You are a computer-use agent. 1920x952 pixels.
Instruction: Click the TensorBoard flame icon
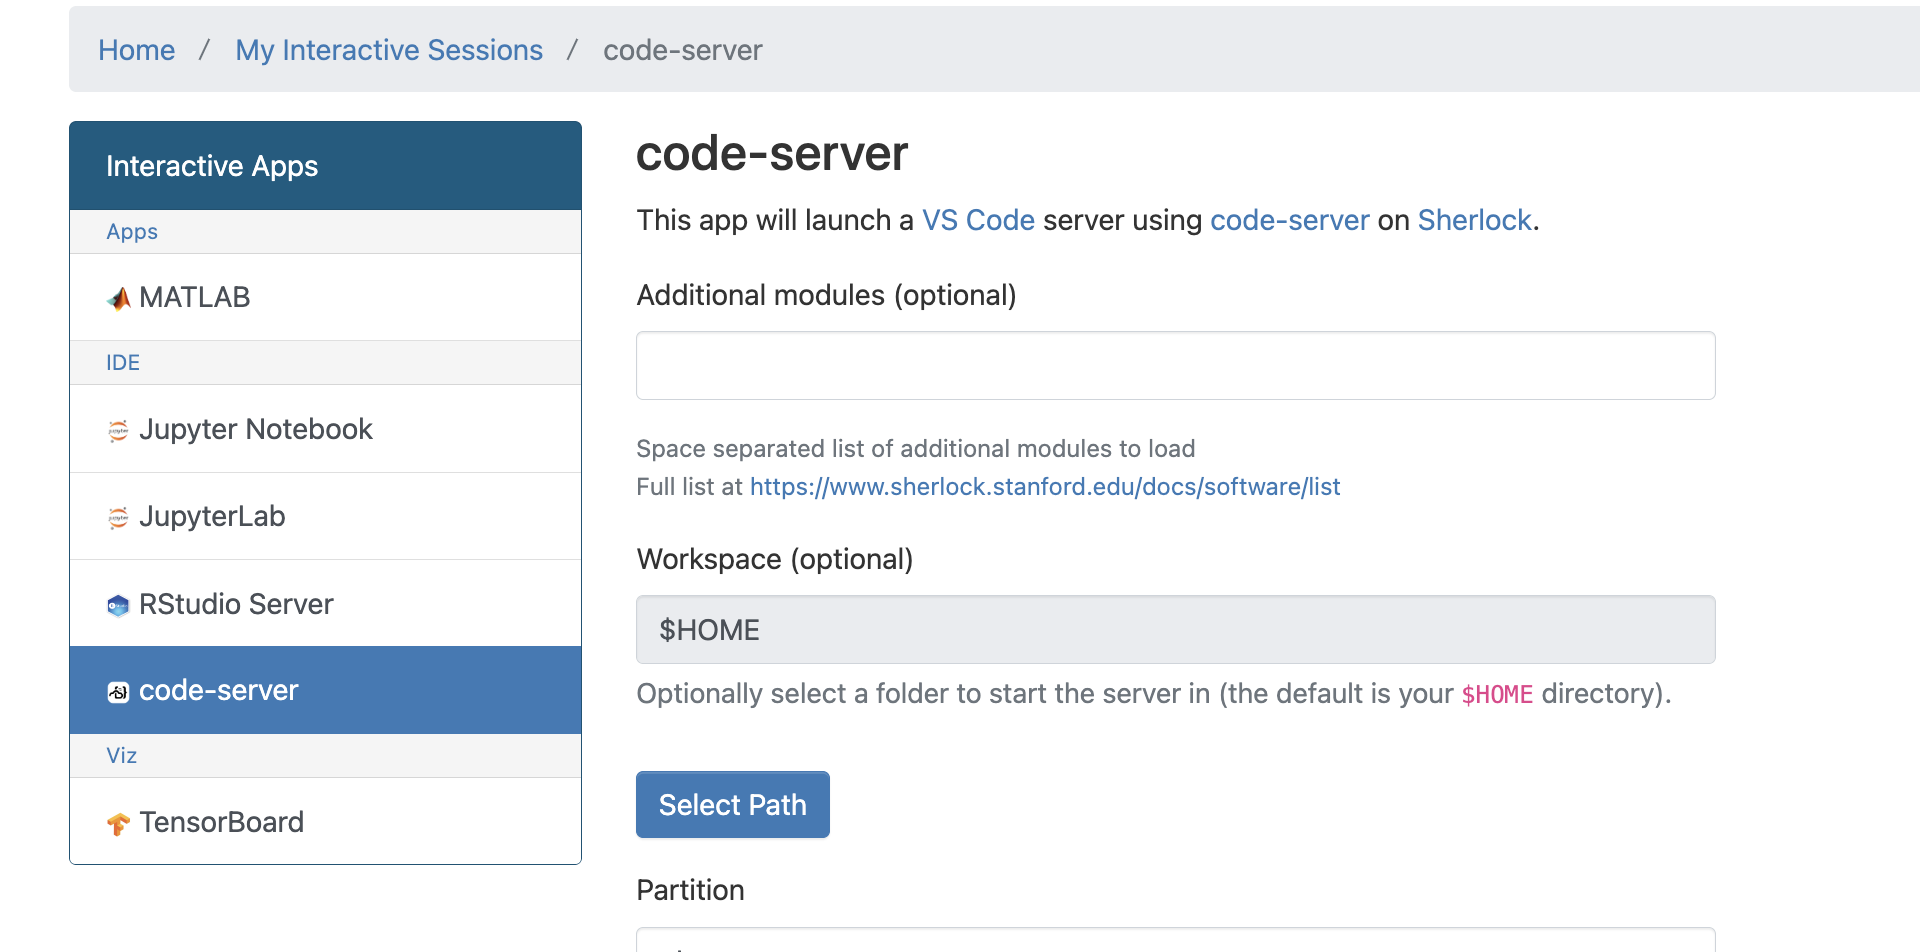pos(120,823)
